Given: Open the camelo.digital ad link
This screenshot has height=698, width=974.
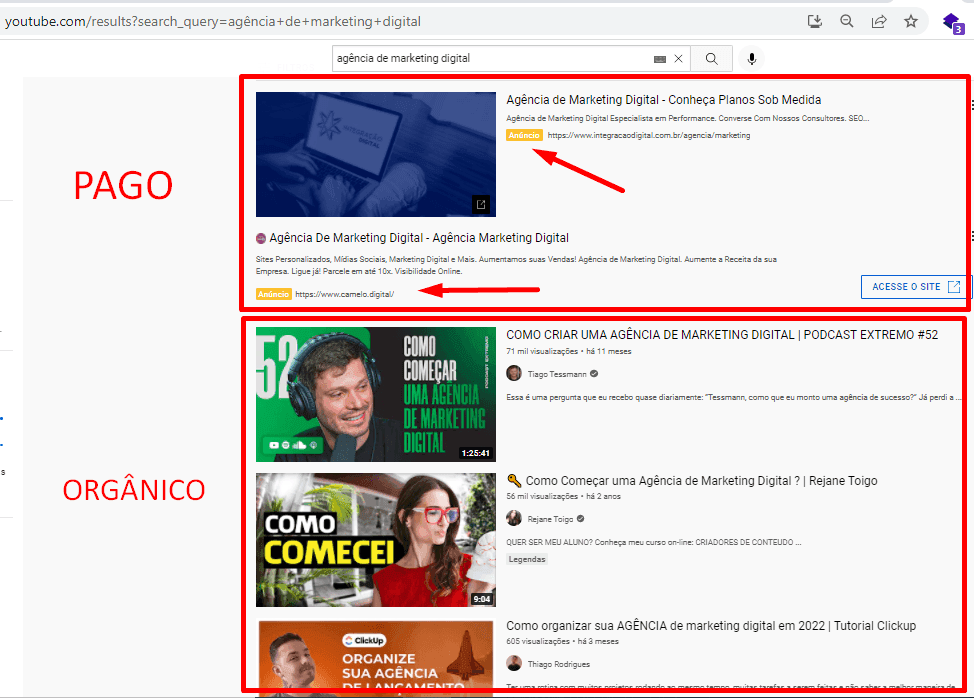Looking at the screenshot, I should click(344, 294).
